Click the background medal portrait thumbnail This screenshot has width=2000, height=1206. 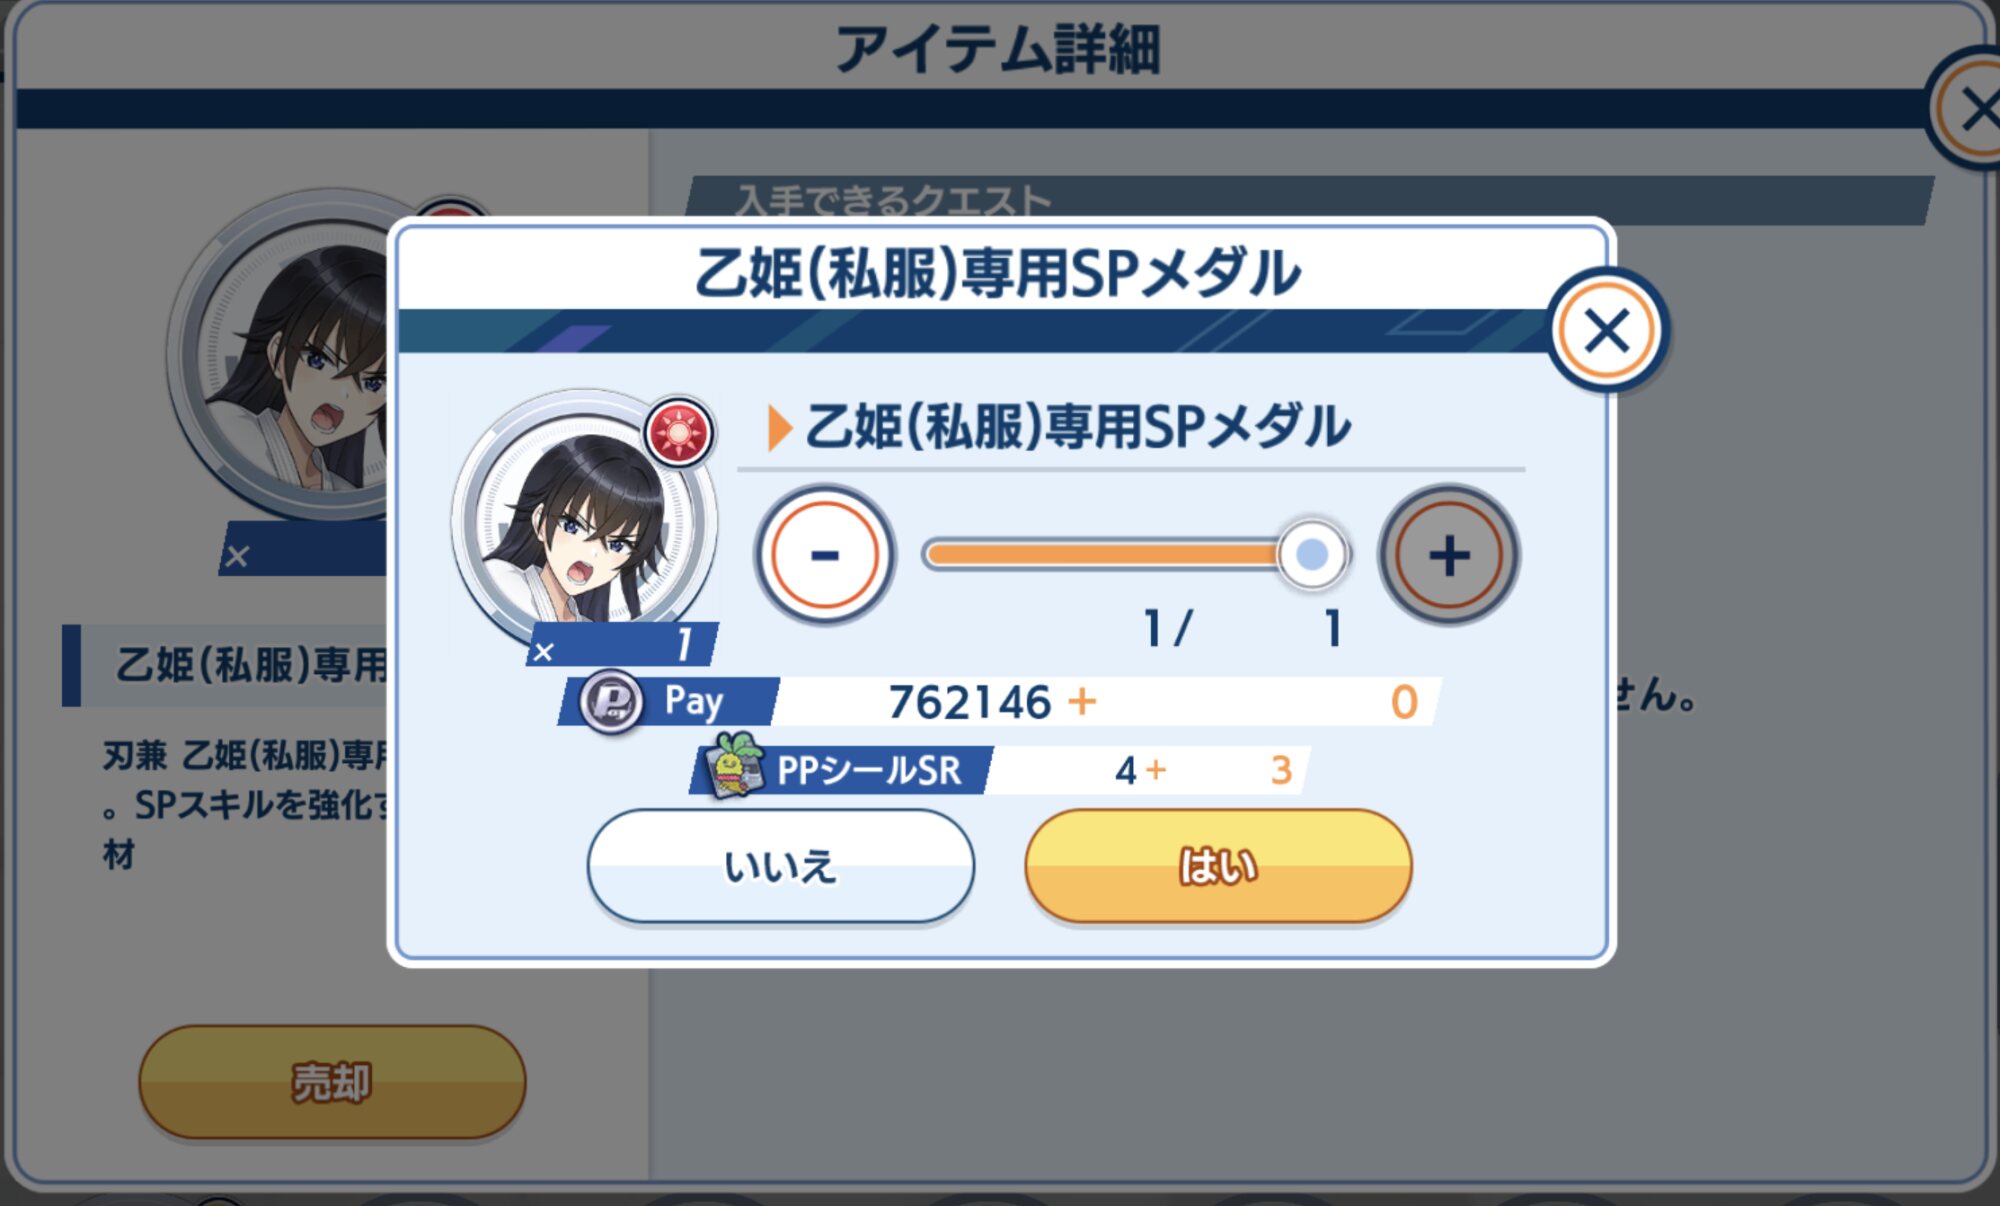[290, 355]
